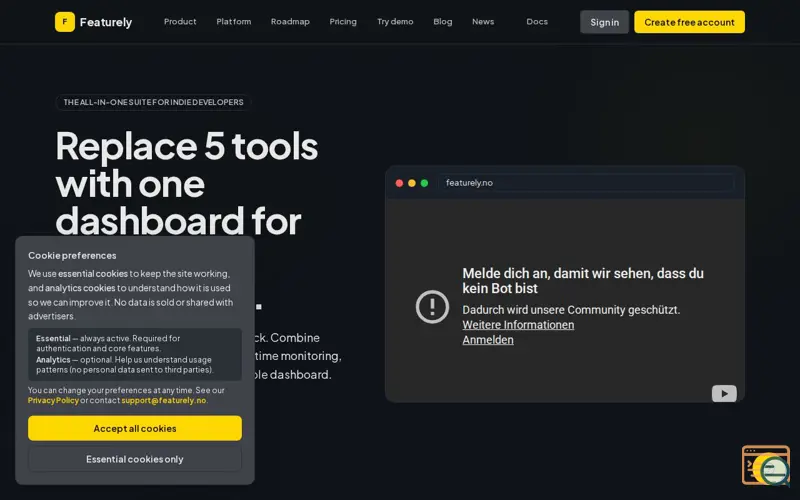Click the featurely.no address bar
The height and width of the screenshot is (500, 800).
[586, 183]
